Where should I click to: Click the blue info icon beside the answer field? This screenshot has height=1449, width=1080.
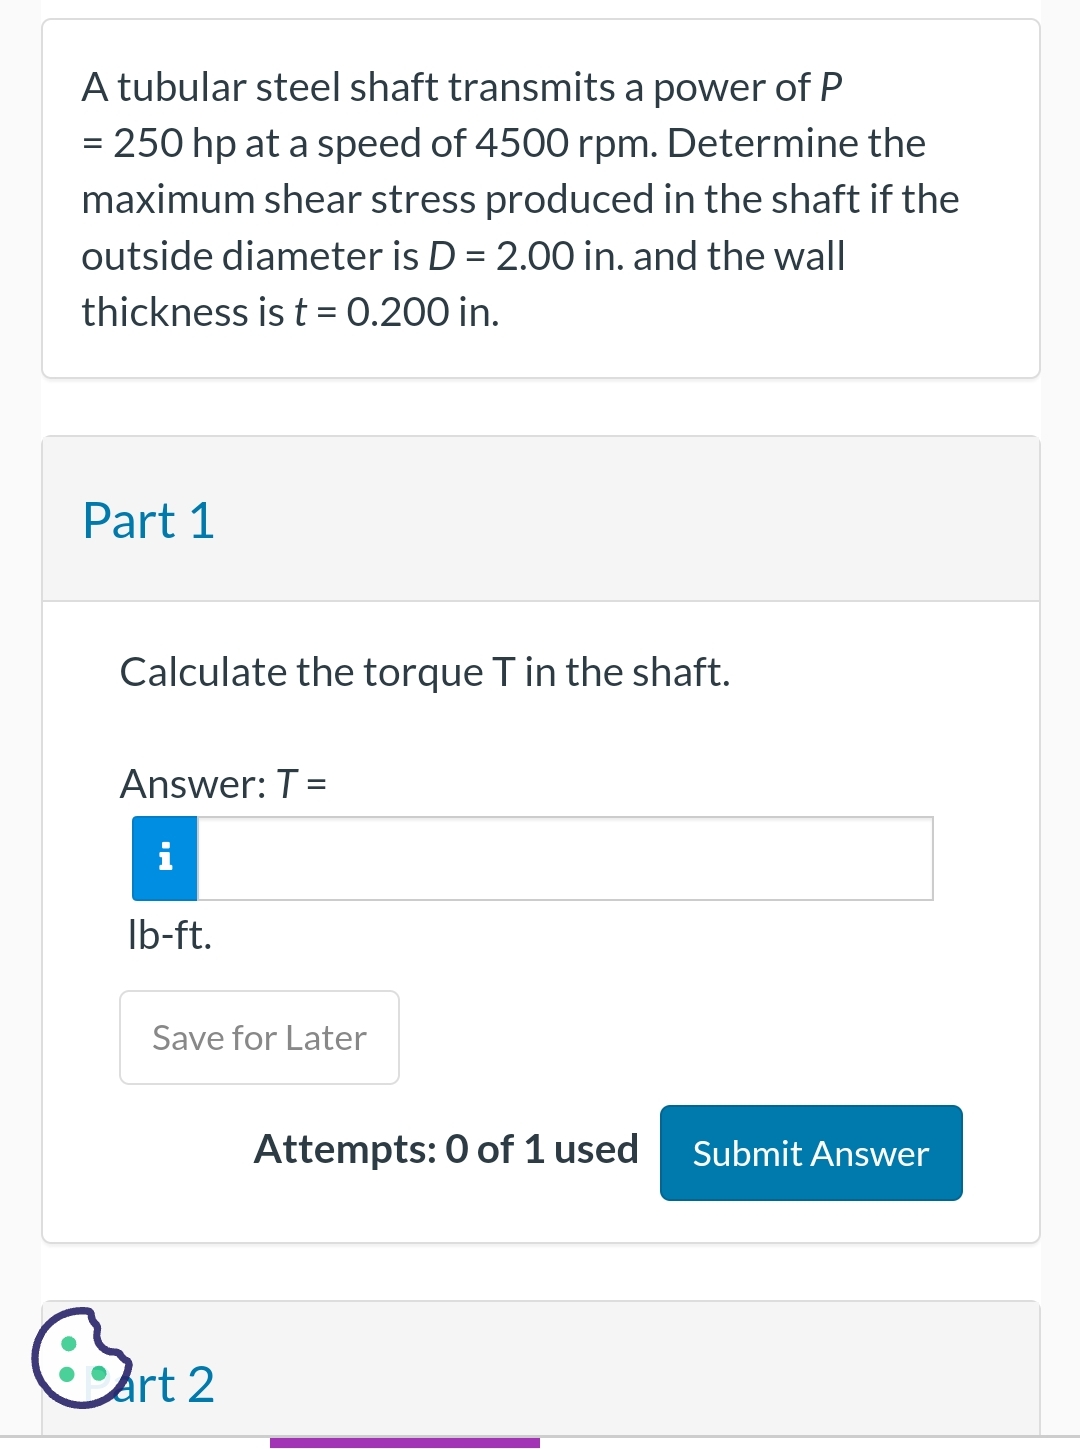(x=165, y=858)
